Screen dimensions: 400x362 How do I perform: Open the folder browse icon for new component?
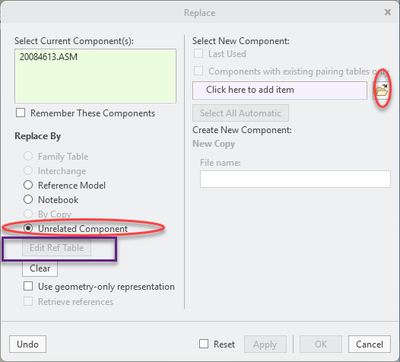point(381,90)
